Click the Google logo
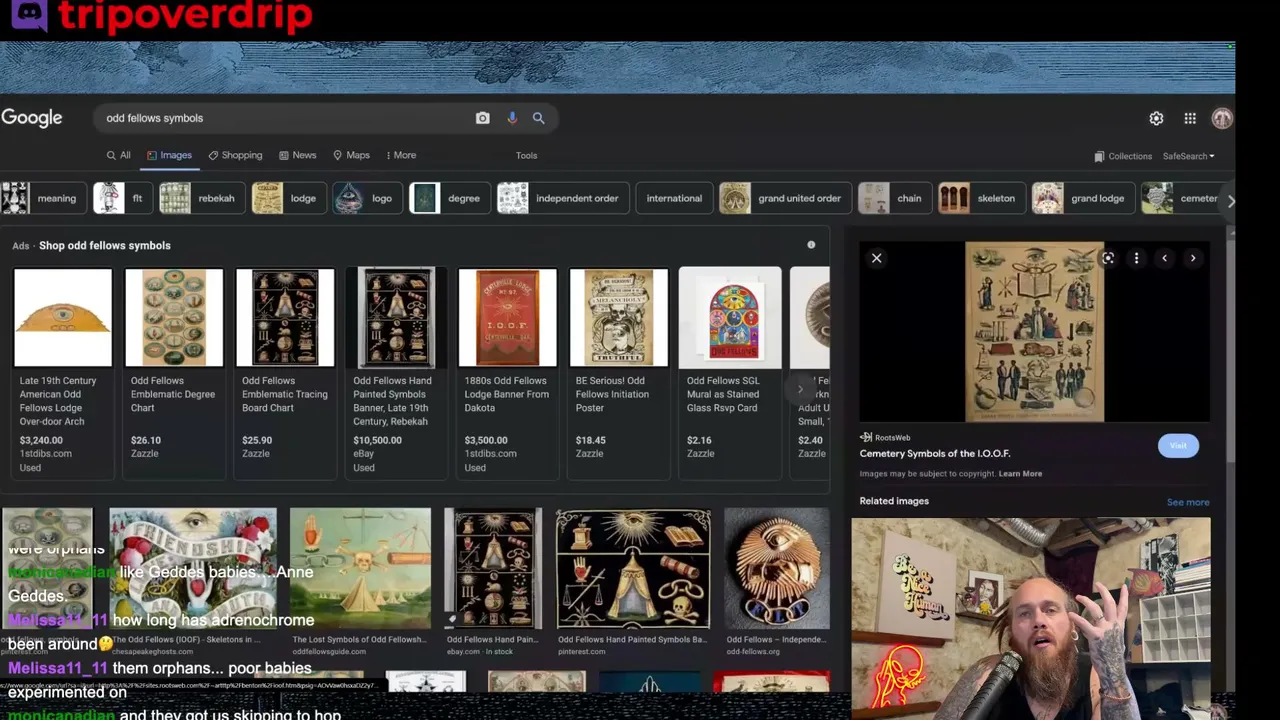This screenshot has width=1280, height=720. point(32,118)
